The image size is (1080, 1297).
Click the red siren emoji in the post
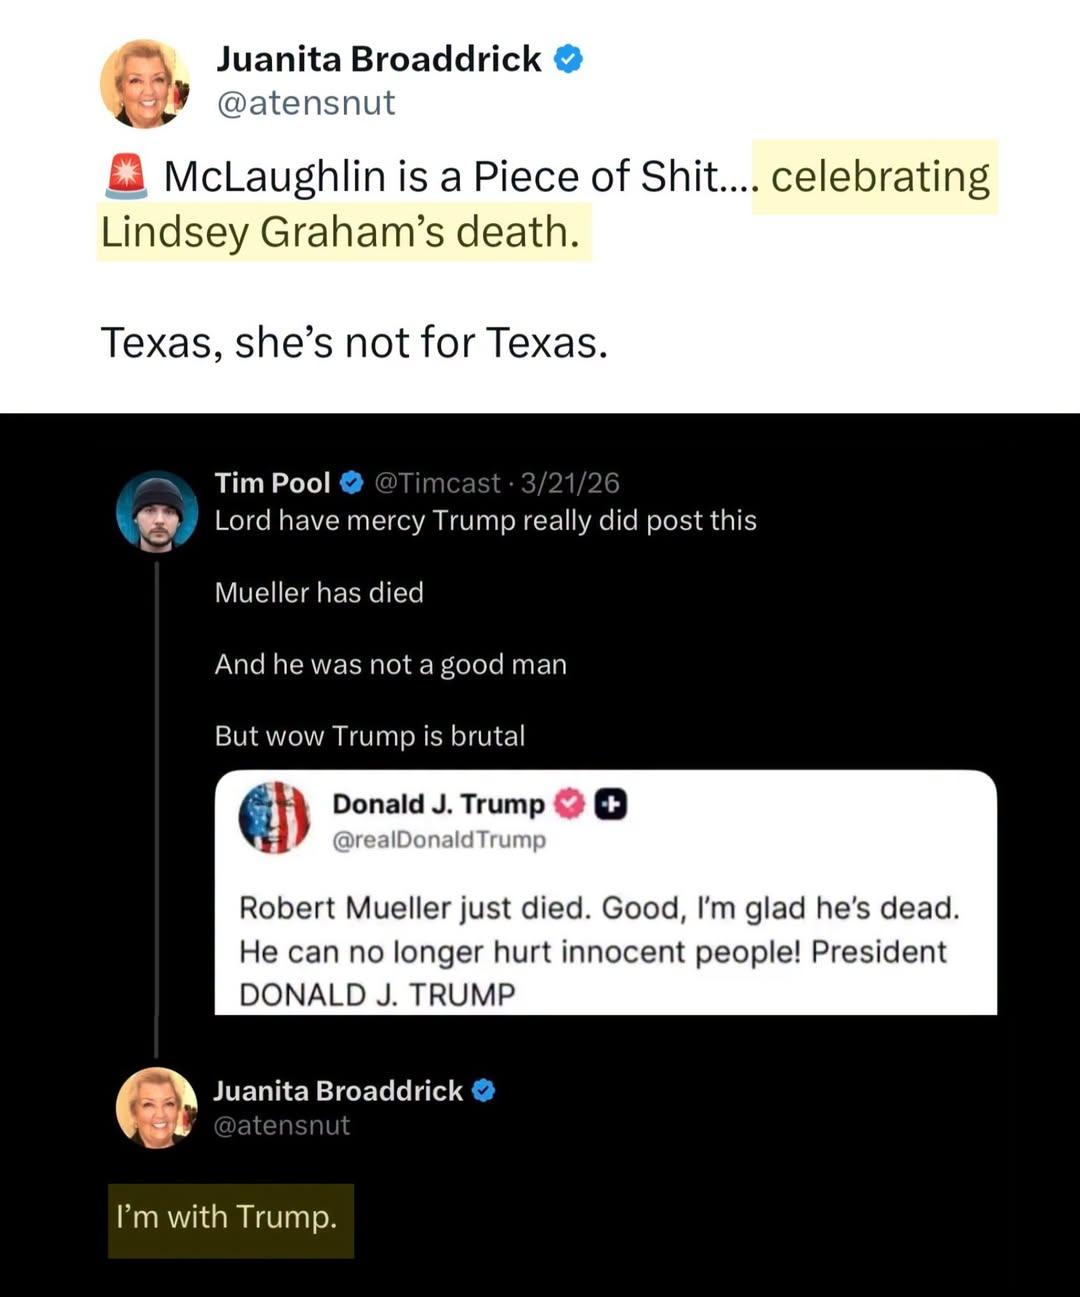(126, 175)
